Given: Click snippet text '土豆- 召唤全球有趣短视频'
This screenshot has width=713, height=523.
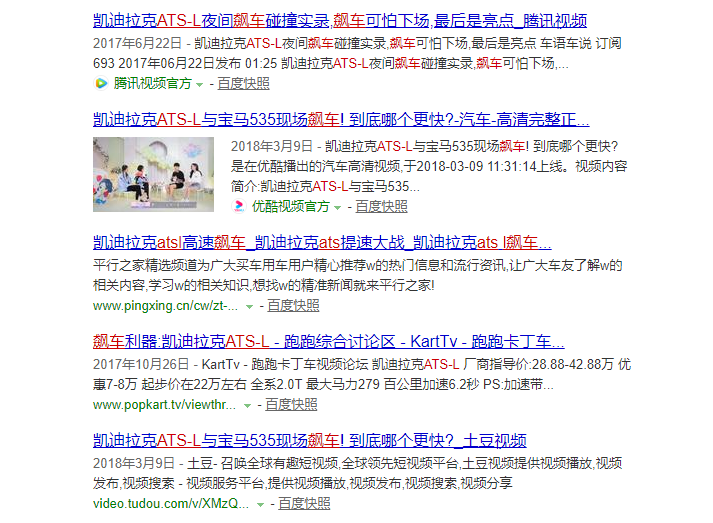Looking at the screenshot, I should (x=262, y=464).
